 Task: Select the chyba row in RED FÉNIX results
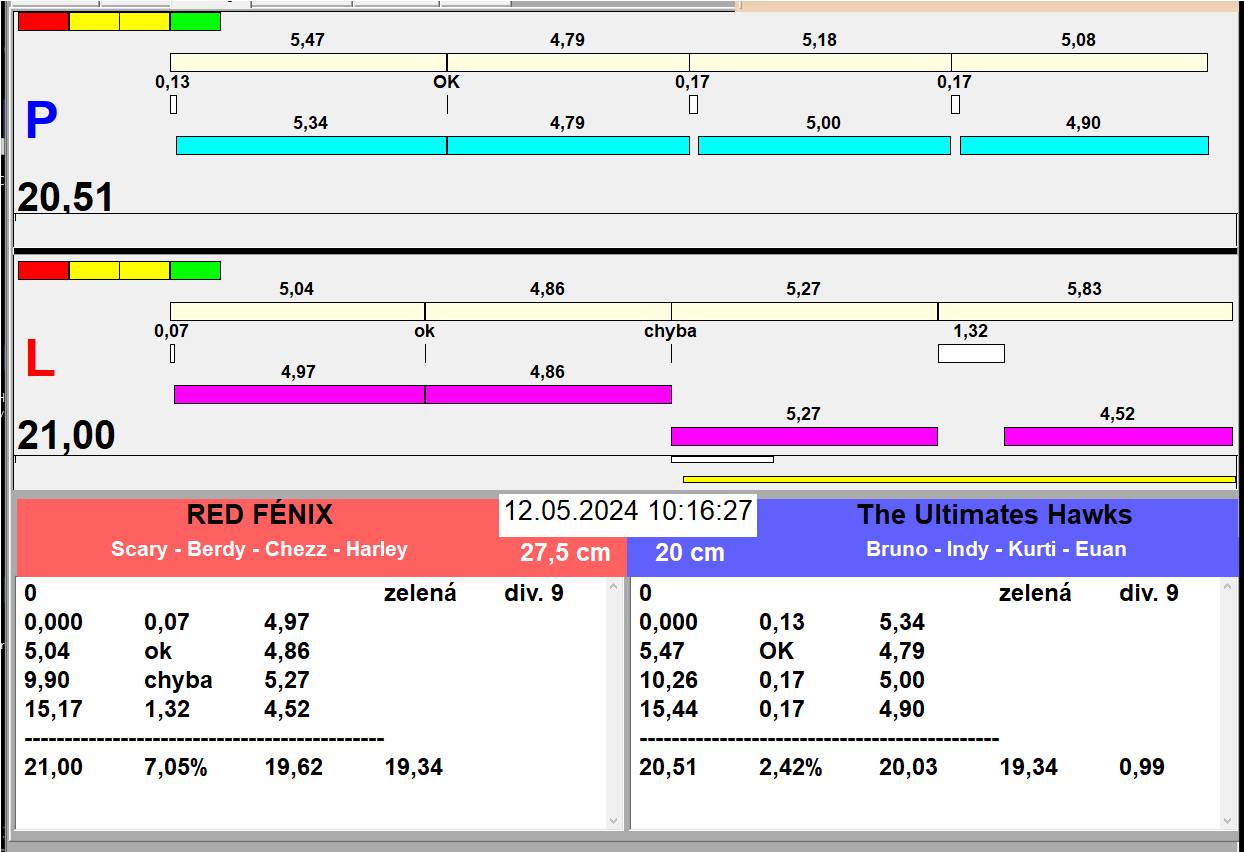click(x=178, y=680)
